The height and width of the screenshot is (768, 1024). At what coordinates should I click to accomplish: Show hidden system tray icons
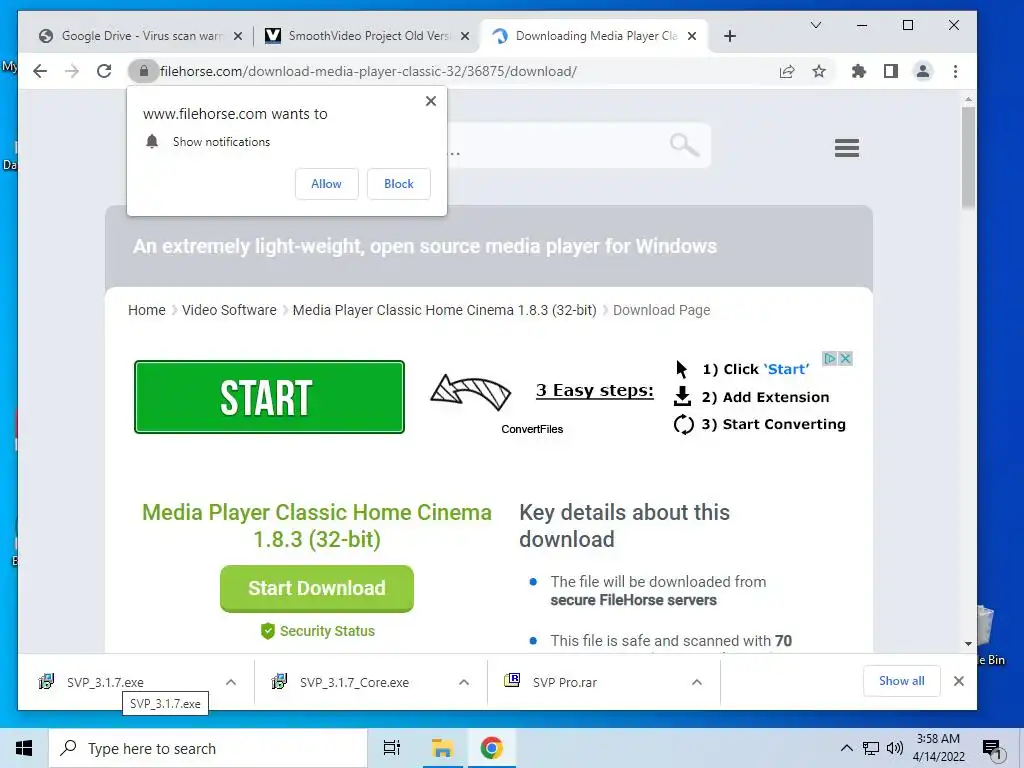[x=846, y=748]
